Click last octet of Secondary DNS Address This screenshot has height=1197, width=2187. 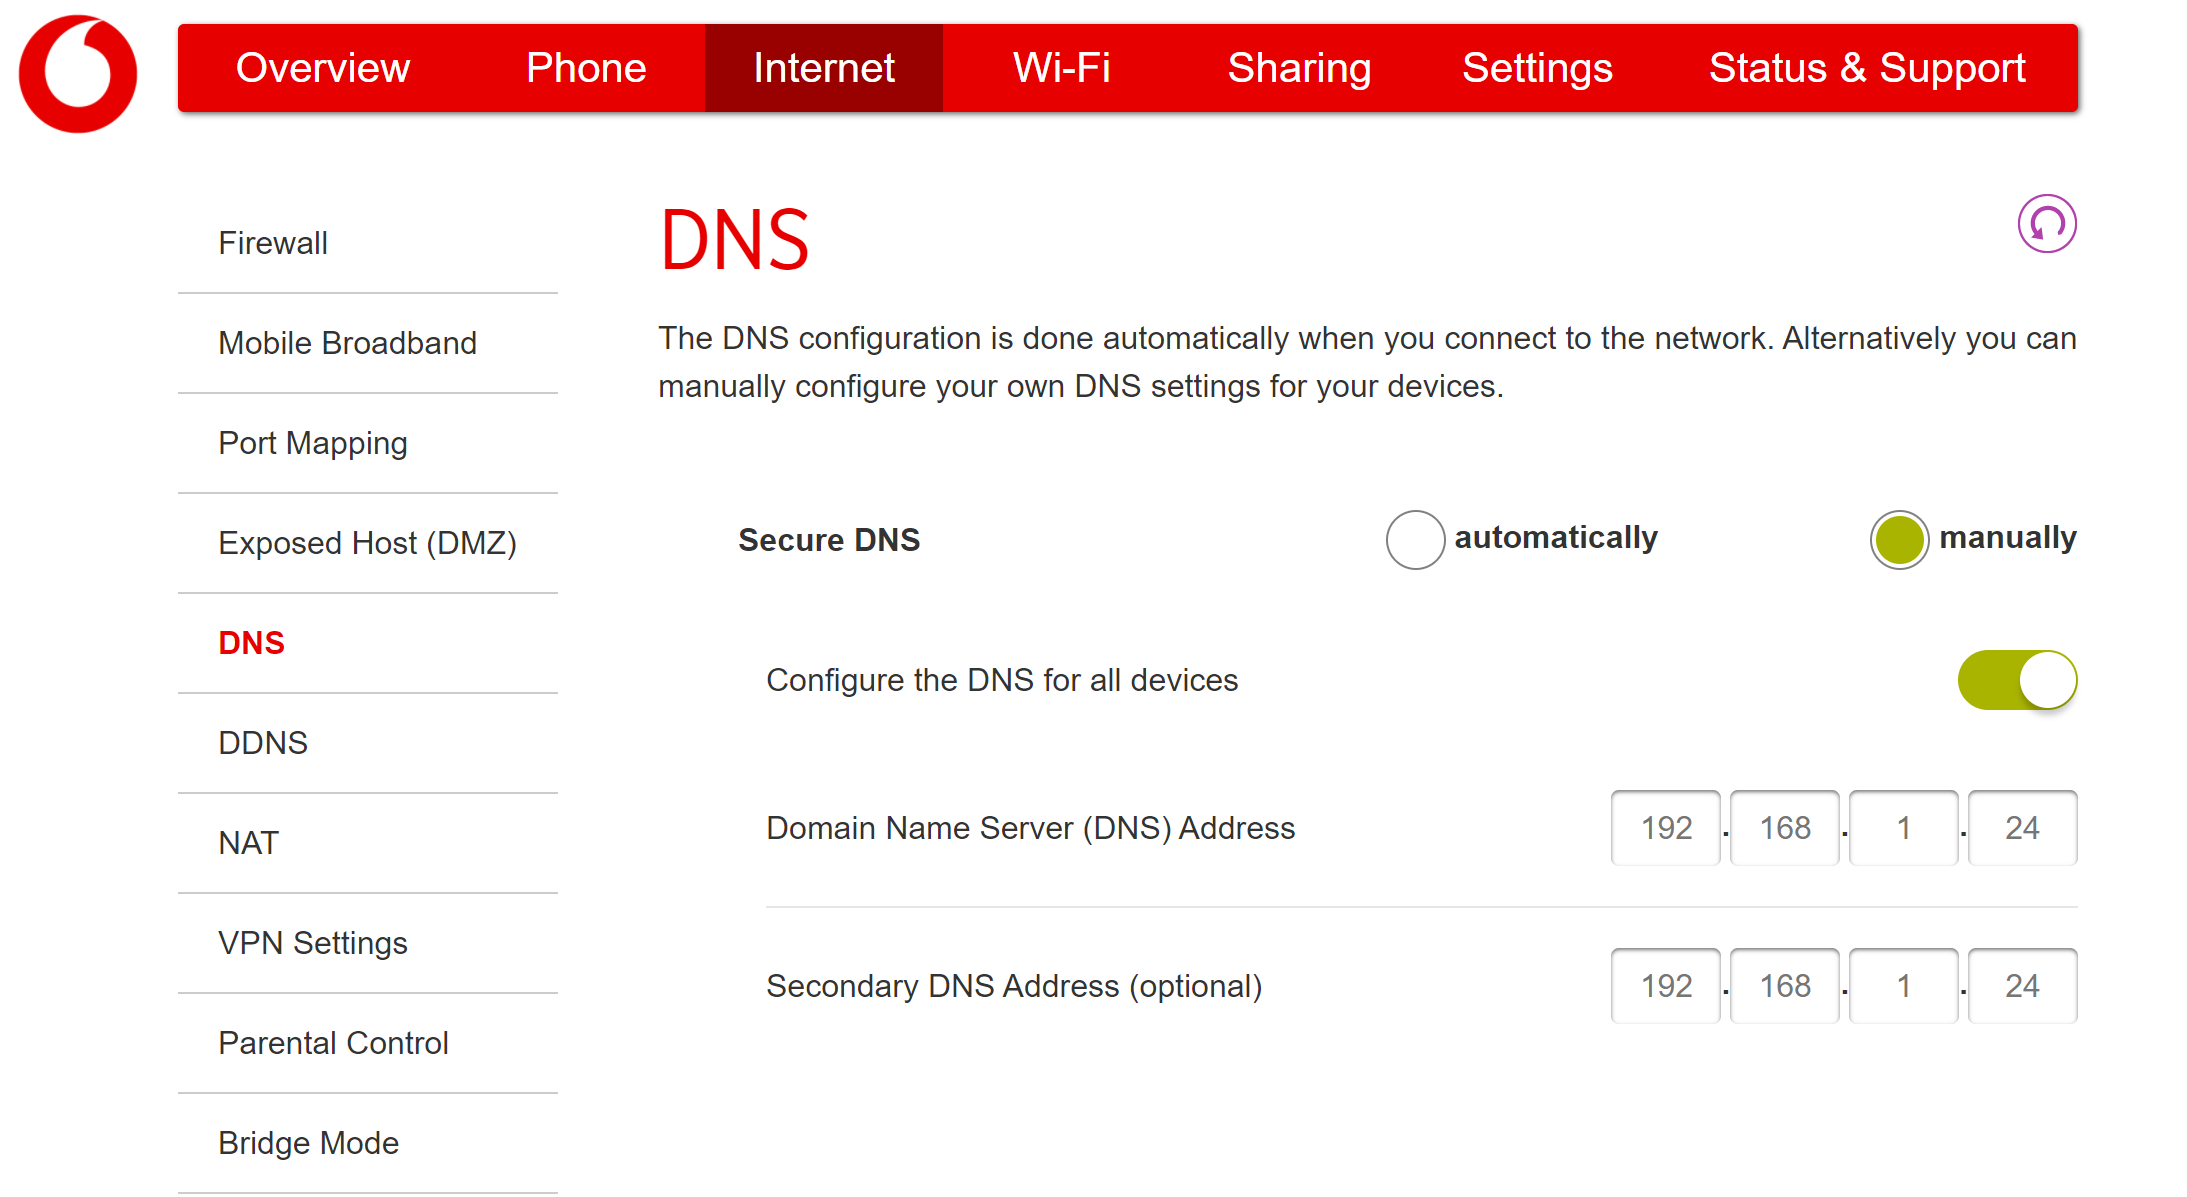tap(2022, 986)
